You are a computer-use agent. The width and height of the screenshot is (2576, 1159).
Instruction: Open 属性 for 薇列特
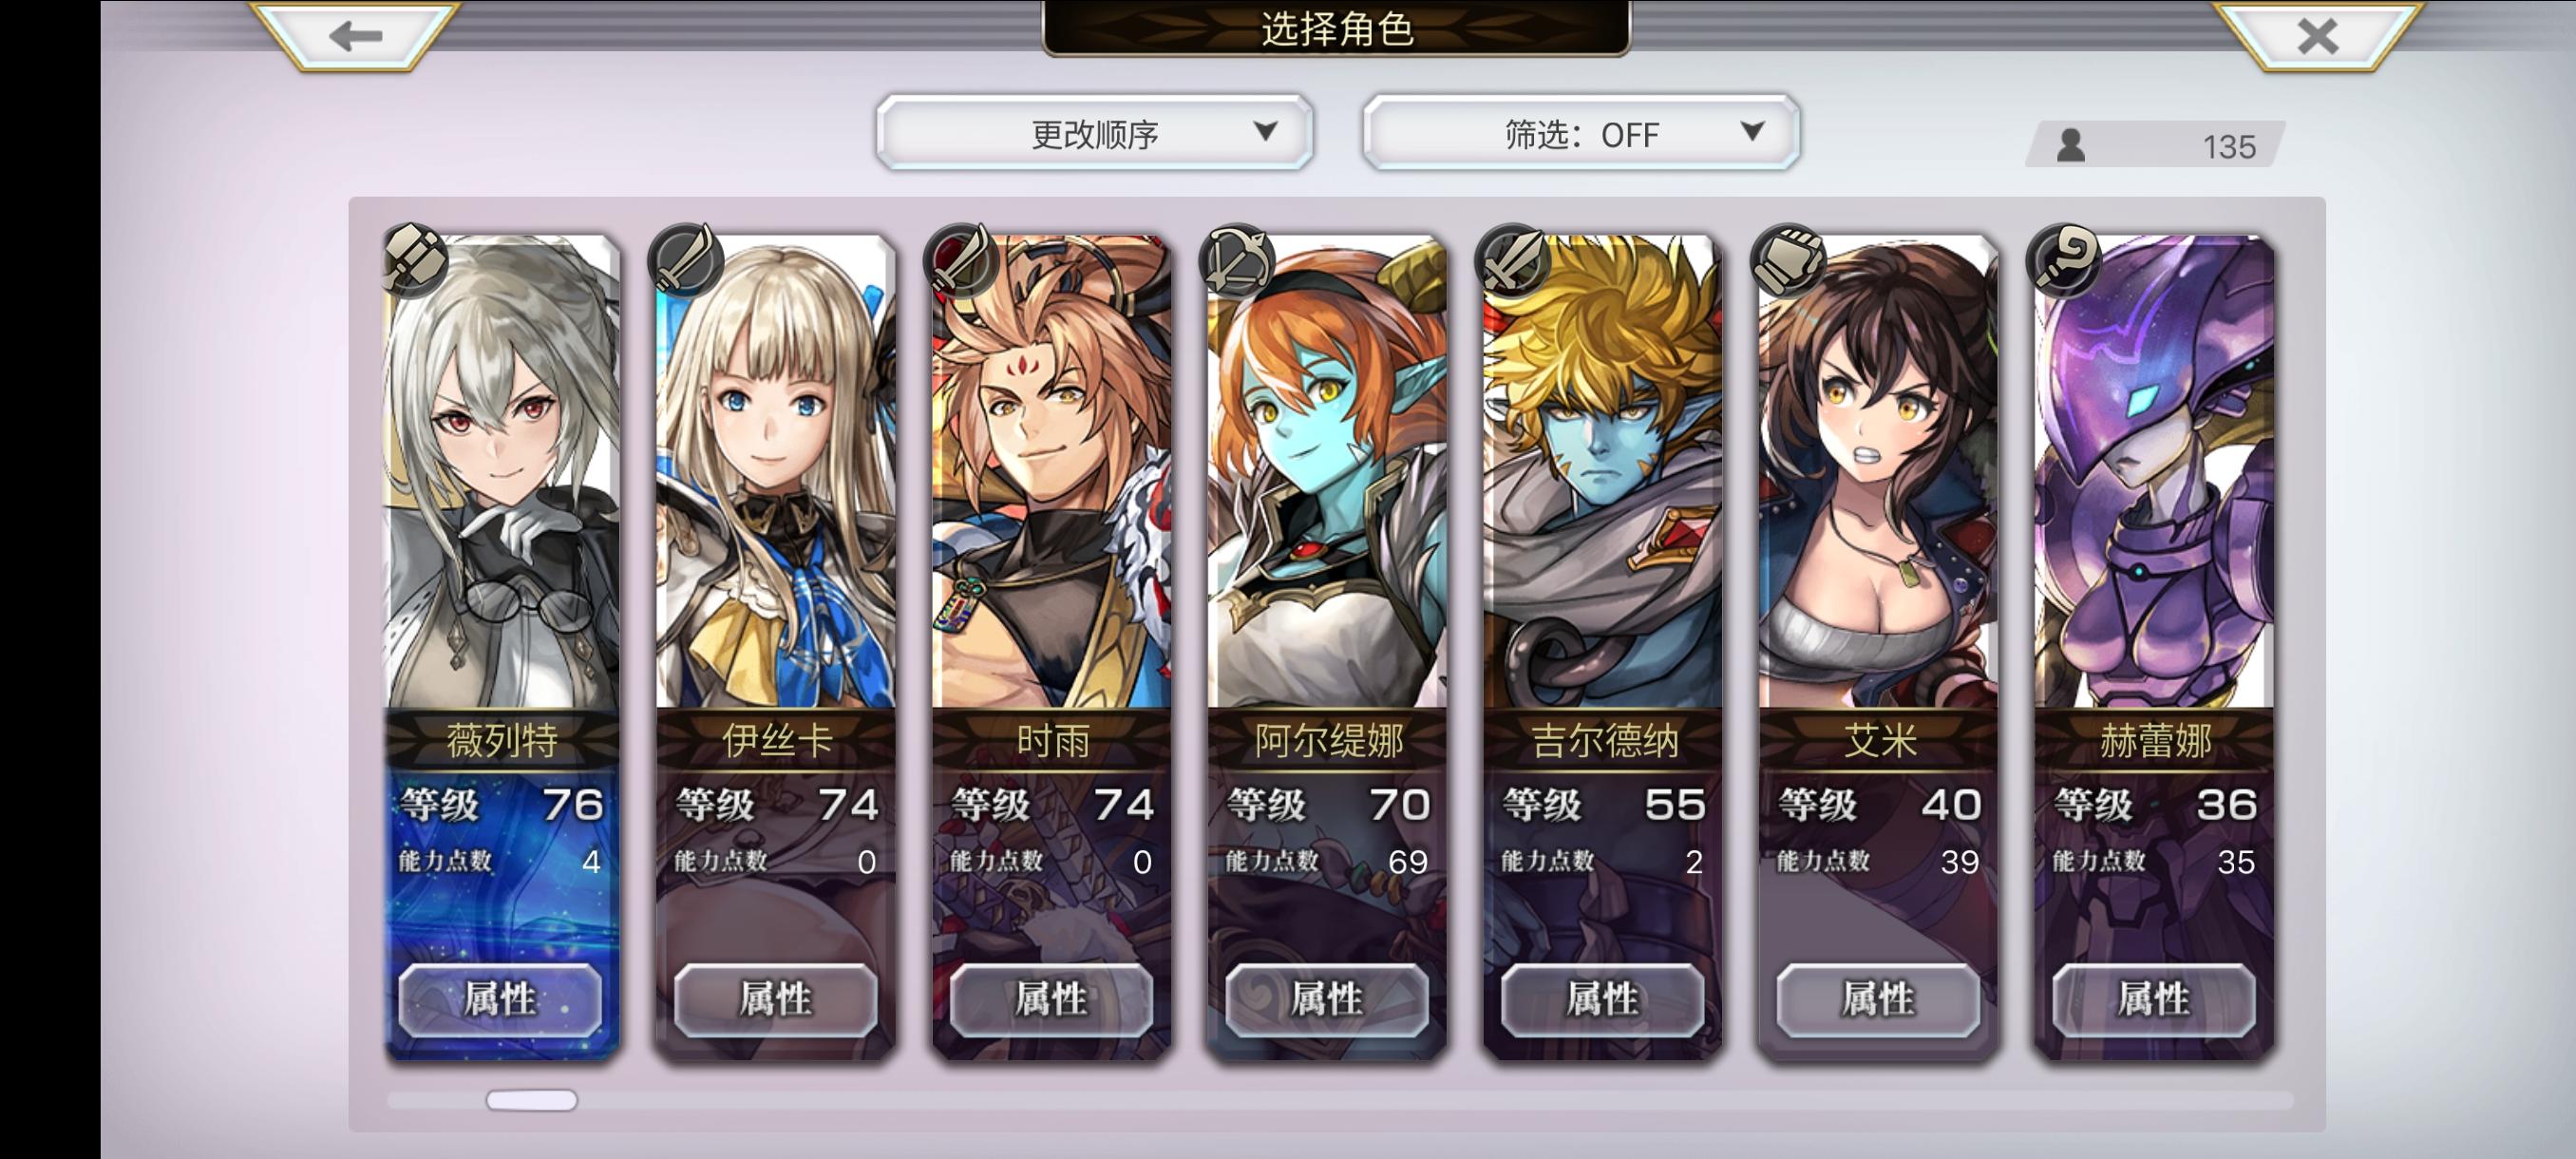[501, 999]
